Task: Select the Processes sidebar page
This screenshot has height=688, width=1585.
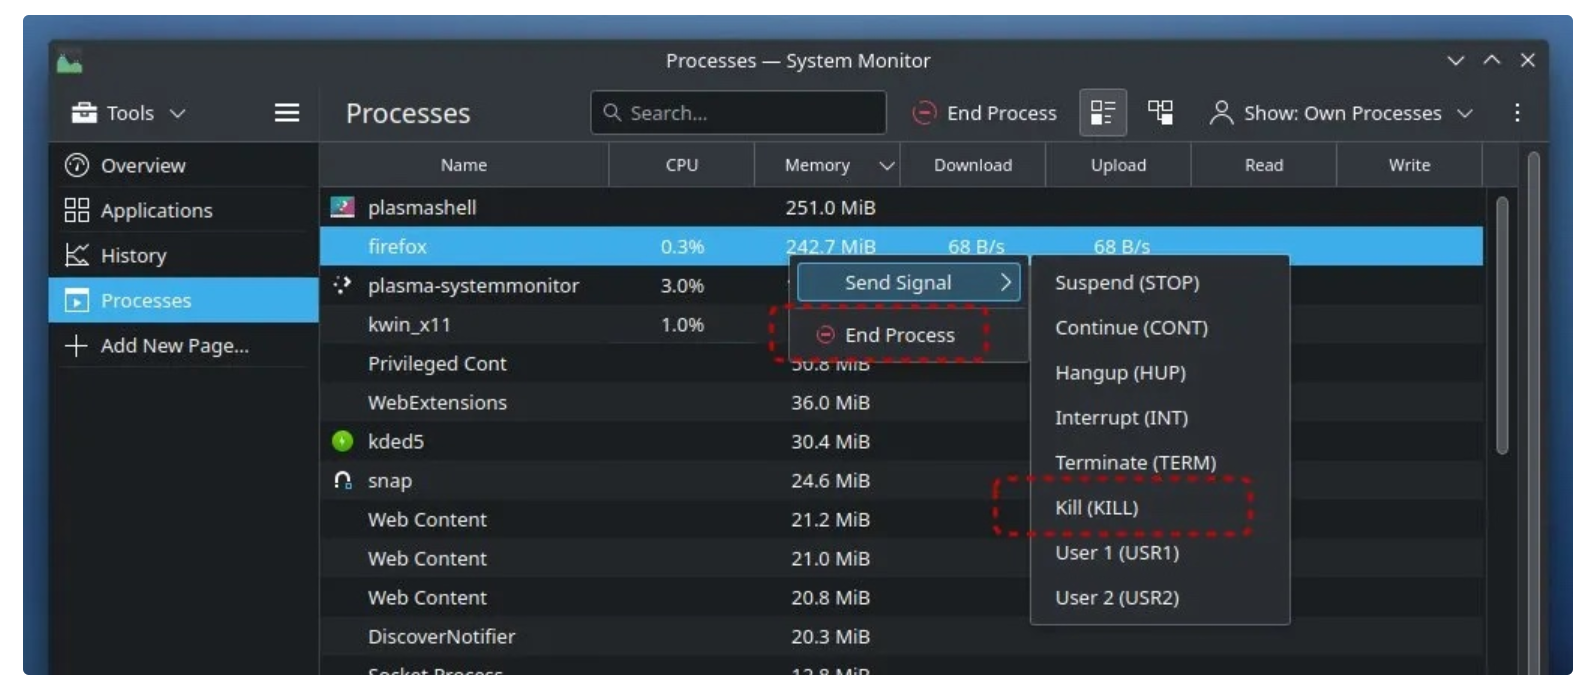Action: pyautogui.click(x=183, y=300)
